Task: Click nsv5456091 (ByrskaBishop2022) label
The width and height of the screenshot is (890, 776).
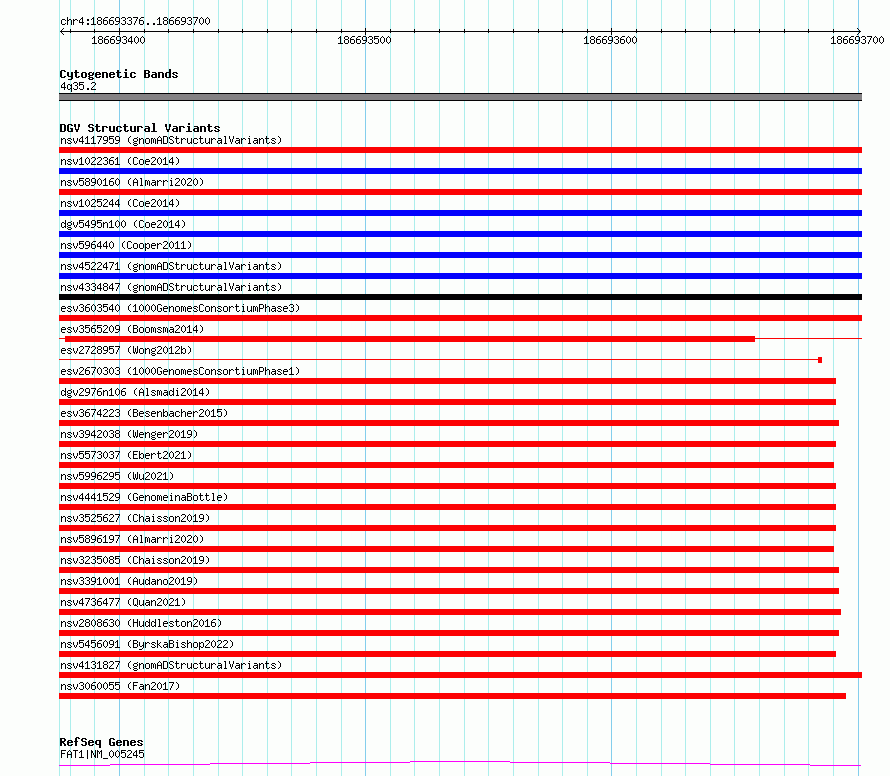Action: tap(147, 644)
